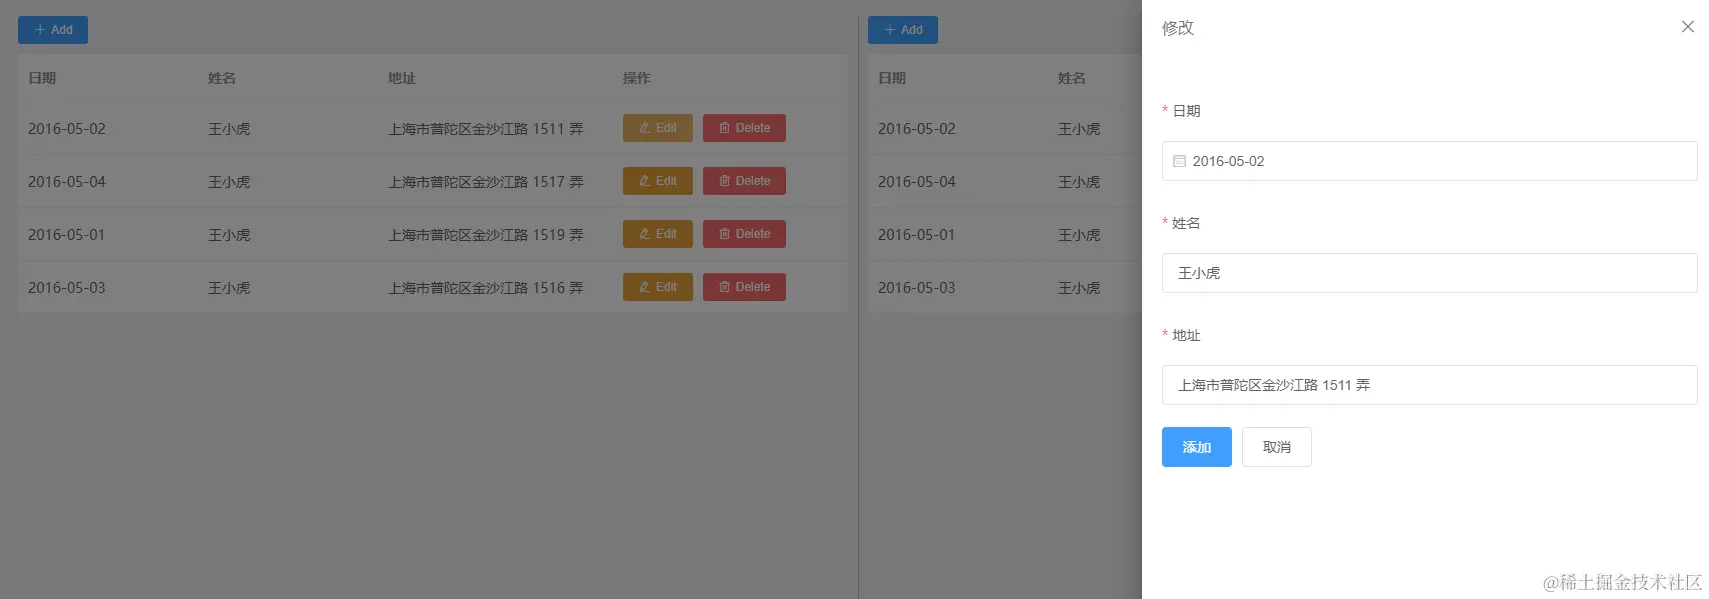This screenshot has width=1709, height=599.
Task: Select 2016-05-04 in the right table
Action: pos(917,182)
